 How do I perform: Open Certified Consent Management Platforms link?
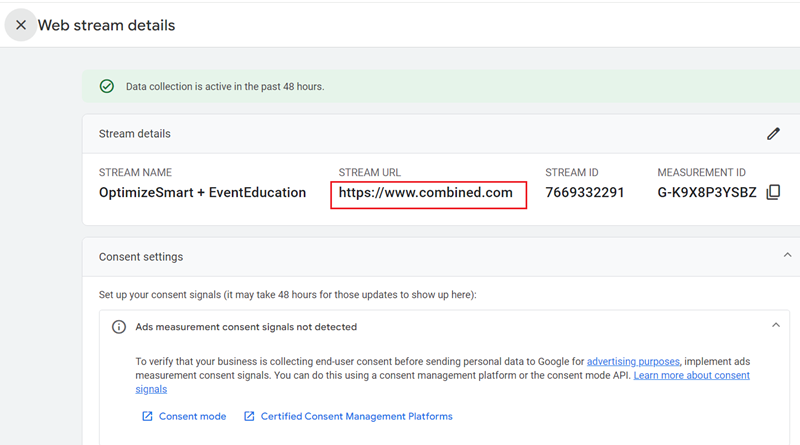[357, 416]
